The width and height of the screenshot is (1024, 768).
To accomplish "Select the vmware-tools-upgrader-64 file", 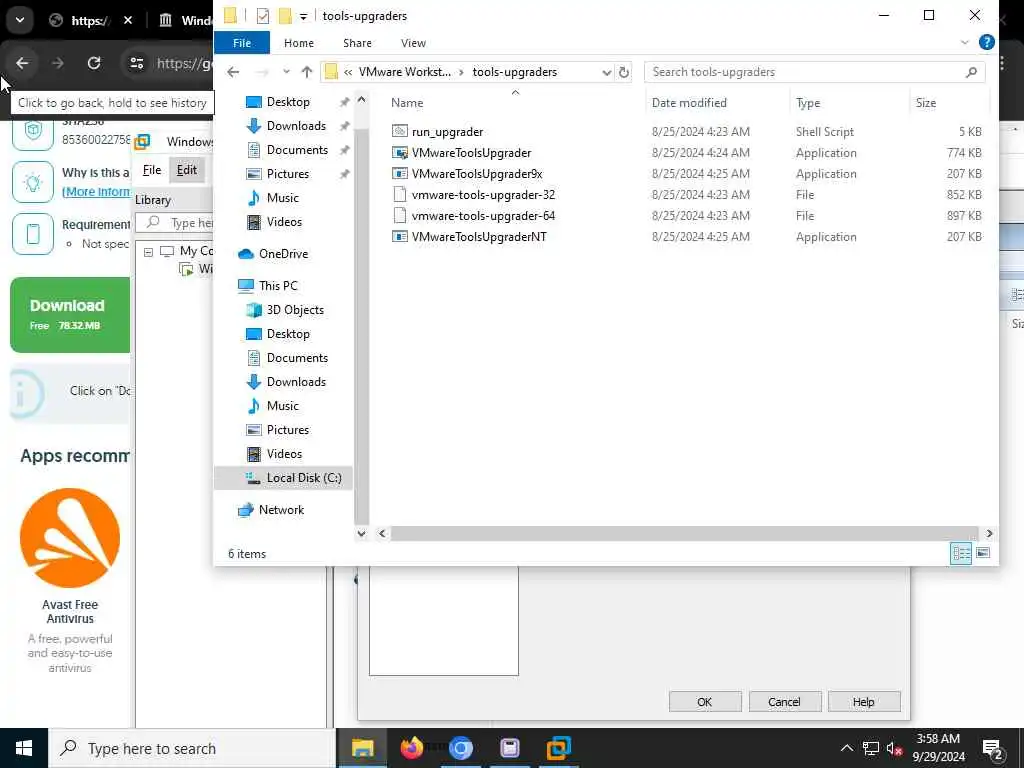I will coord(483,216).
